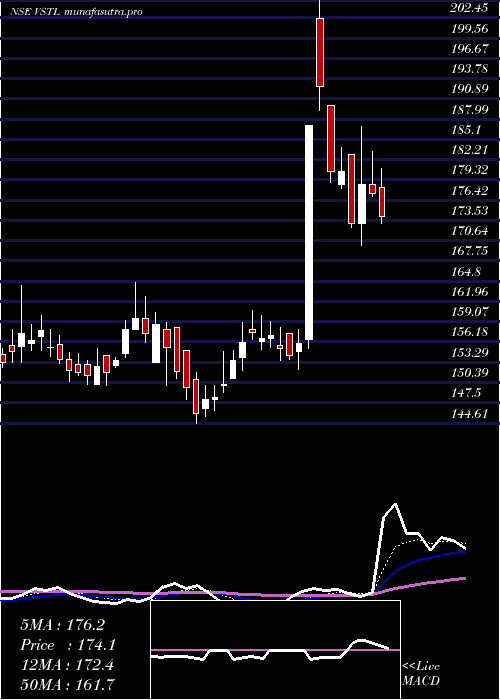The width and height of the screenshot is (500, 700).
Task: Select the 187.99 axis value
Action: click(x=468, y=109)
